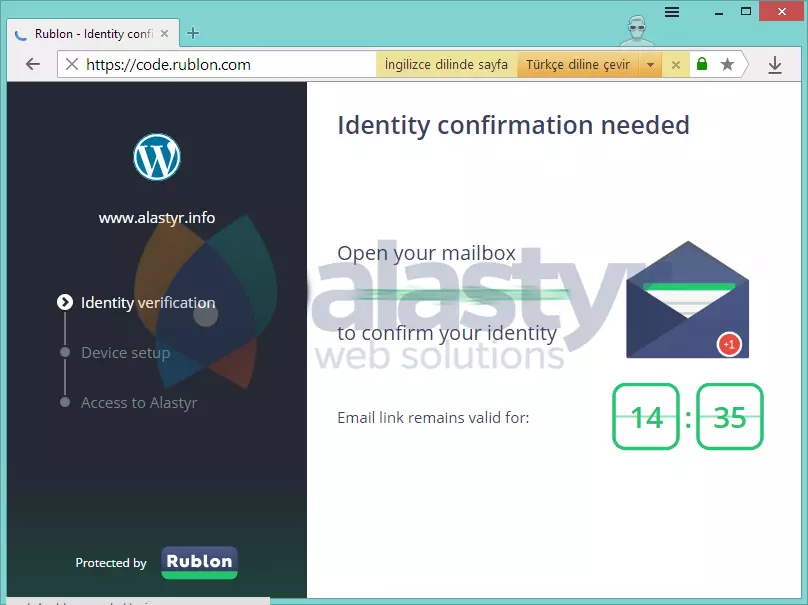
Task: Click the WordPress logo icon
Action: (157, 157)
